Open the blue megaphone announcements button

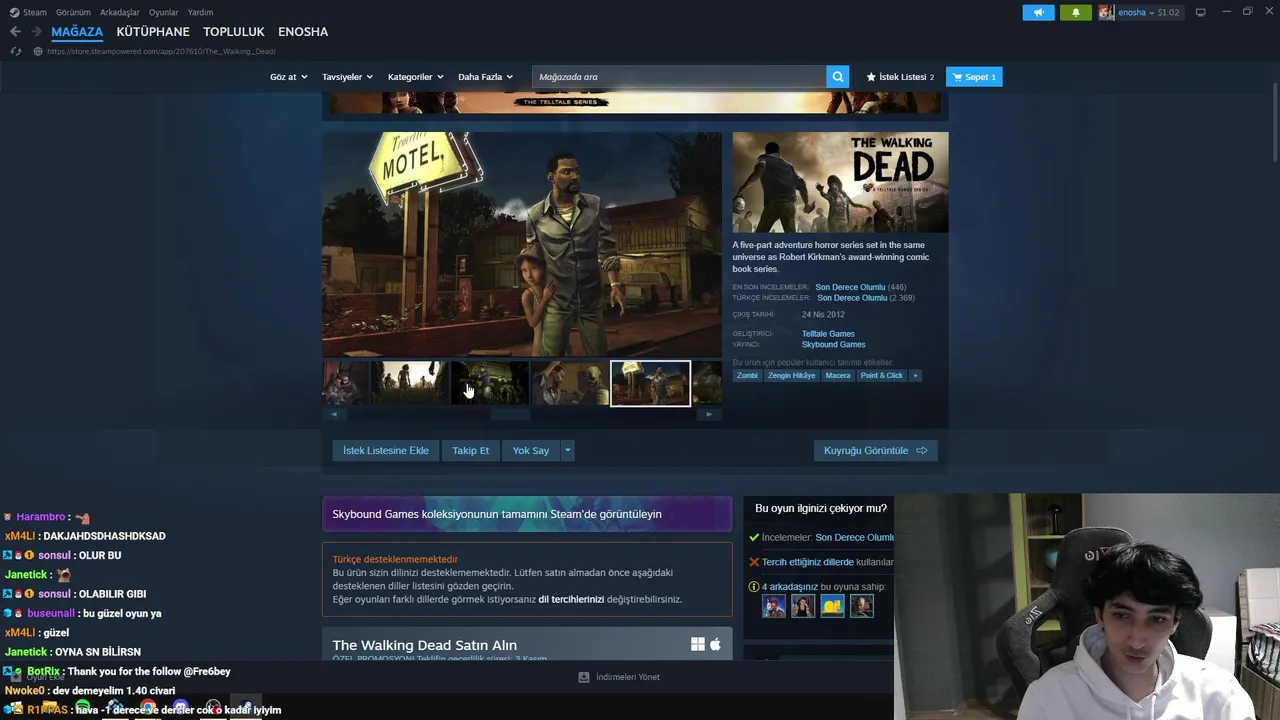pos(1038,12)
